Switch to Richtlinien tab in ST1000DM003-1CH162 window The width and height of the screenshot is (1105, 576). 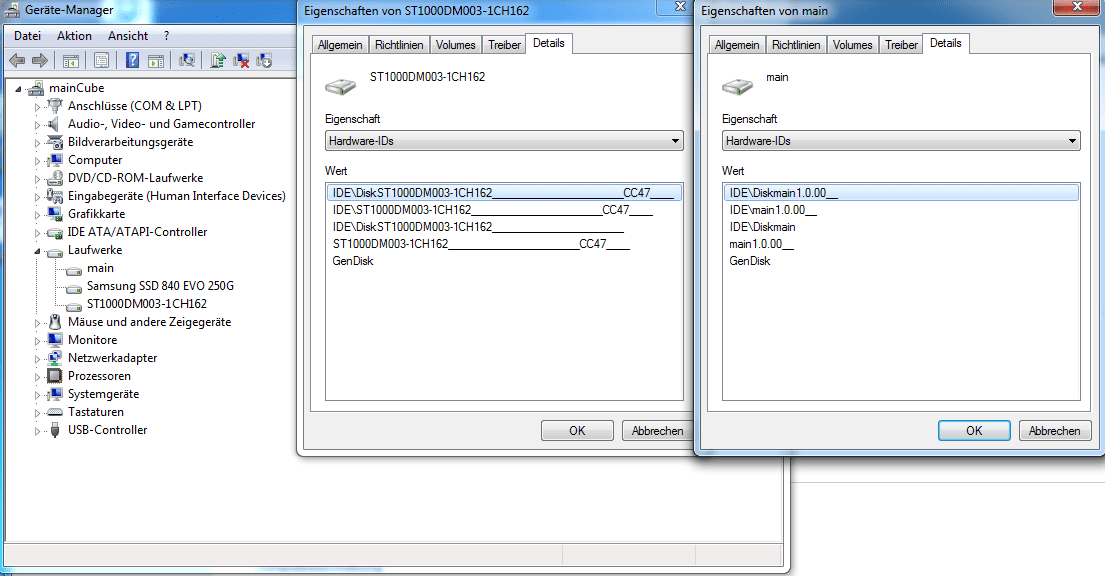pos(399,44)
